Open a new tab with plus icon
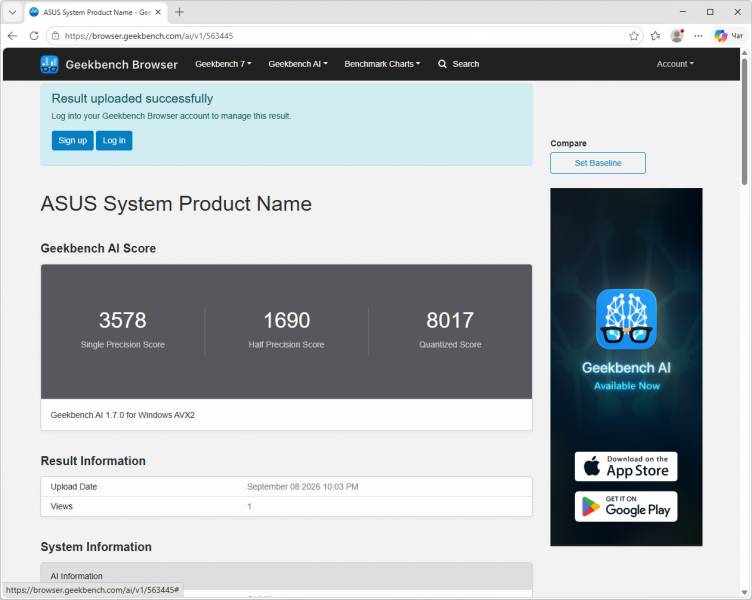The height and width of the screenshot is (600, 752). click(179, 12)
